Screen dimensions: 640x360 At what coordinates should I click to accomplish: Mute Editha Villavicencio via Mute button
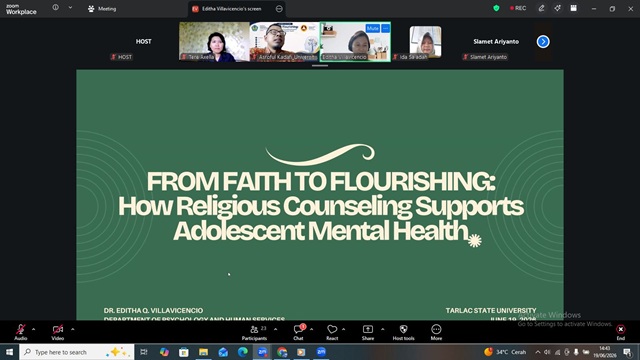point(373,28)
